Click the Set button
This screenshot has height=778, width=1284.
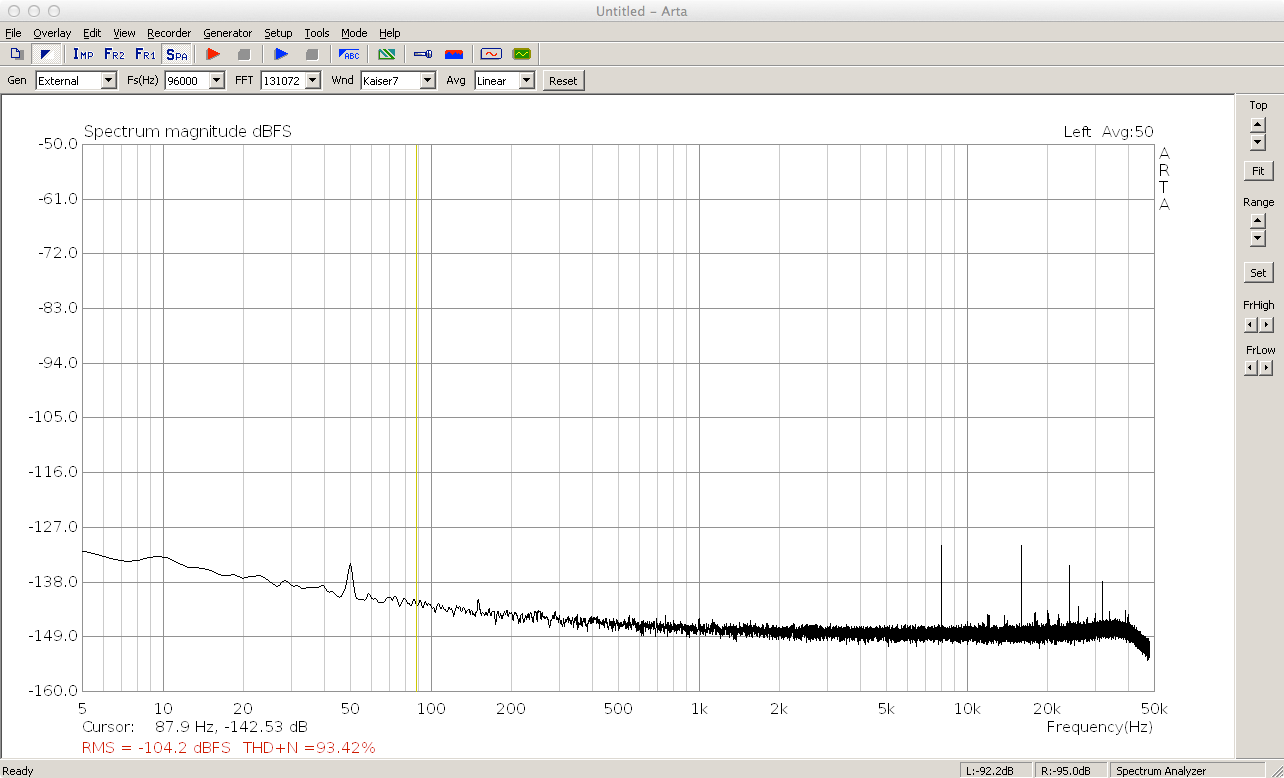coord(1258,272)
